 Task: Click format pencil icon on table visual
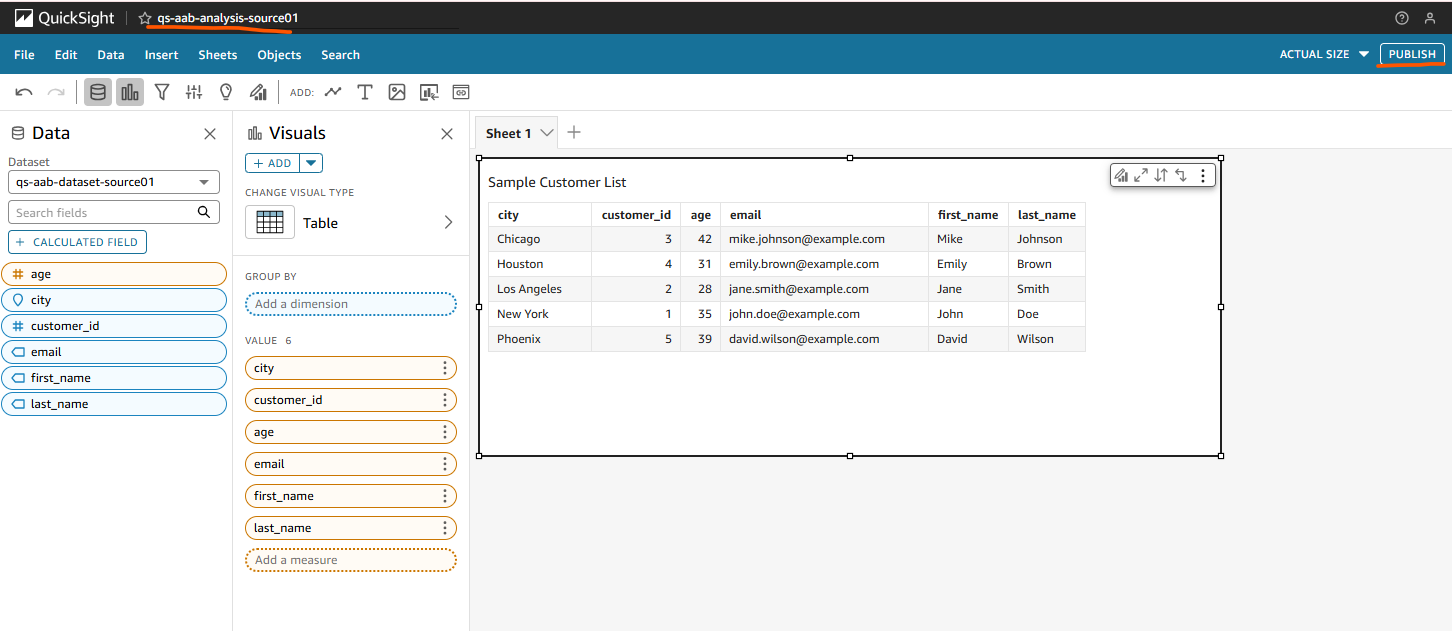pyautogui.click(x=1121, y=175)
